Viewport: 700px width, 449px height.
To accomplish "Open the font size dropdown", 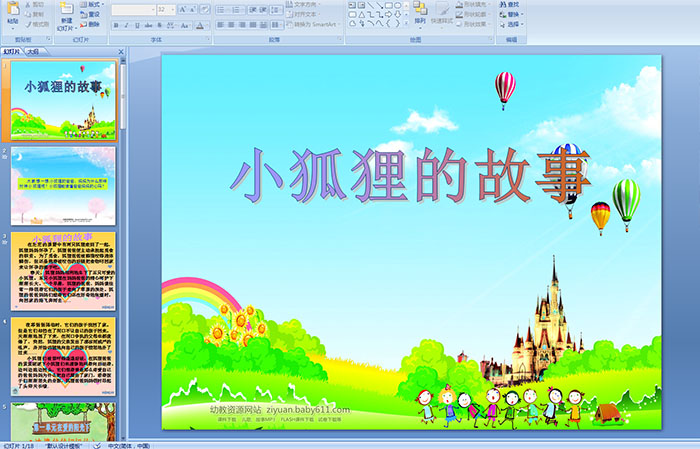I will (172, 9).
